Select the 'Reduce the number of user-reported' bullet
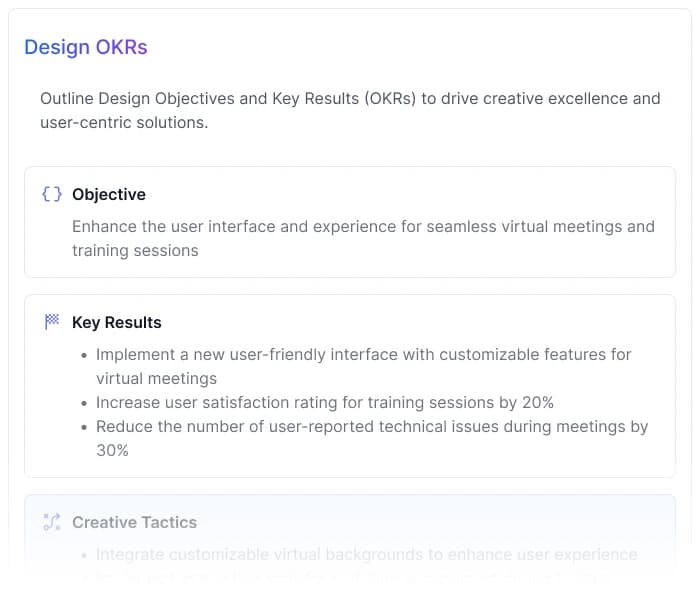The height and width of the screenshot is (600, 700). pos(372,438)
